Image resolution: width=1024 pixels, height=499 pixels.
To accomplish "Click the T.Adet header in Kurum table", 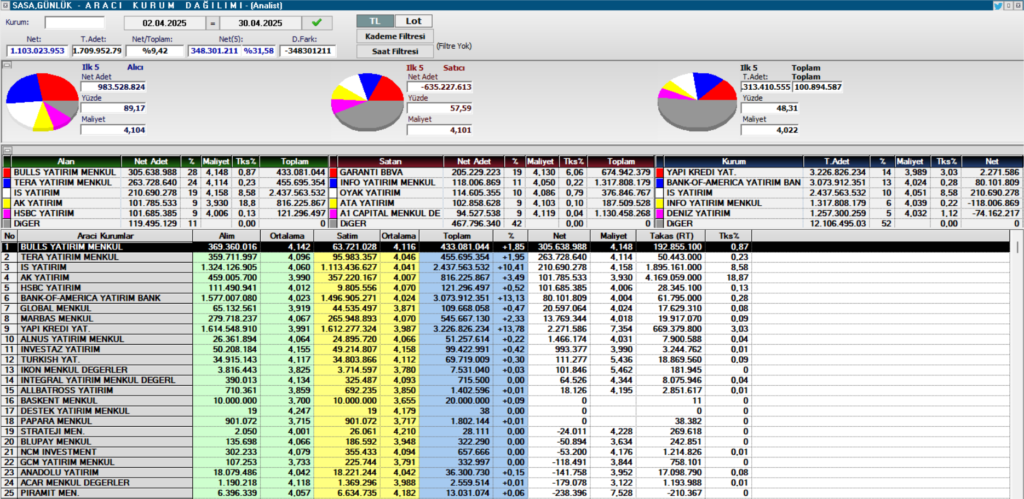I will [839, 161].
